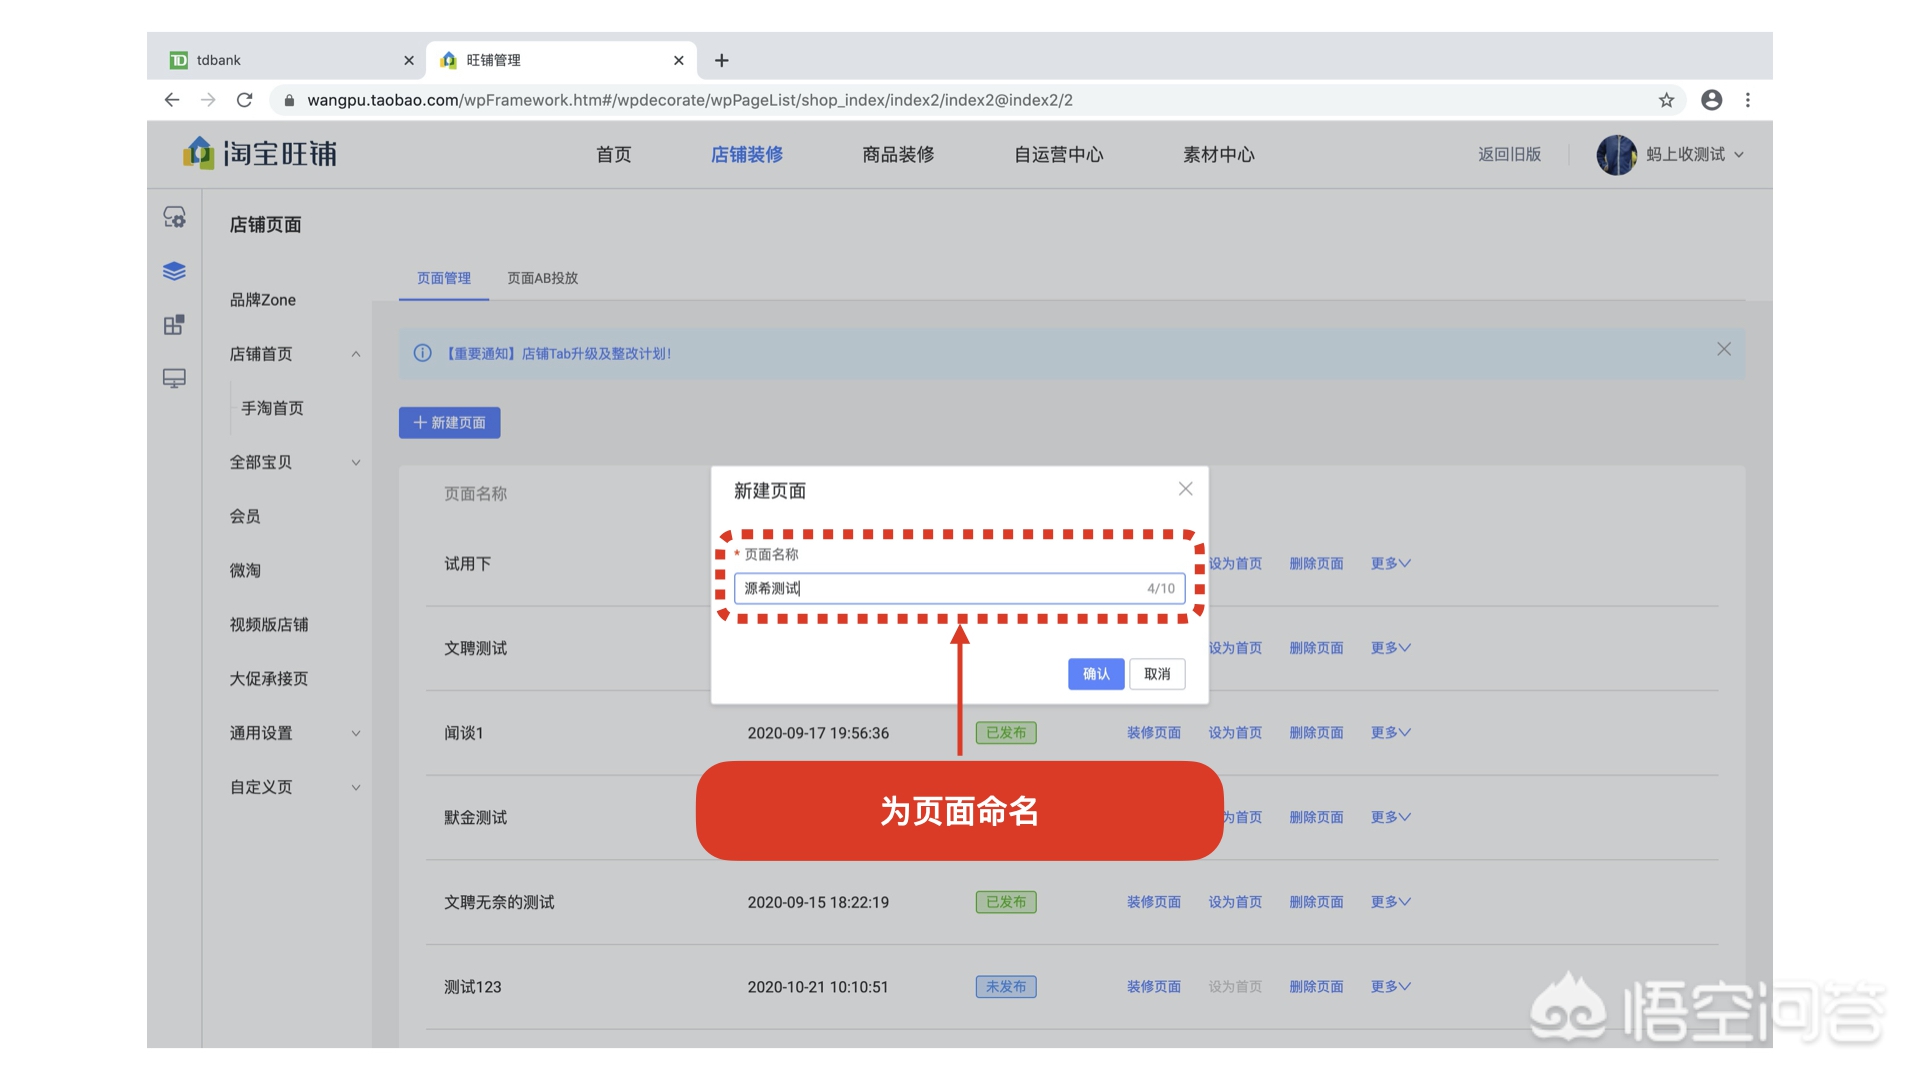1920x1080 pixels.
Task: Open the monitor preview icon in sidebar
Action: [174, 378]
